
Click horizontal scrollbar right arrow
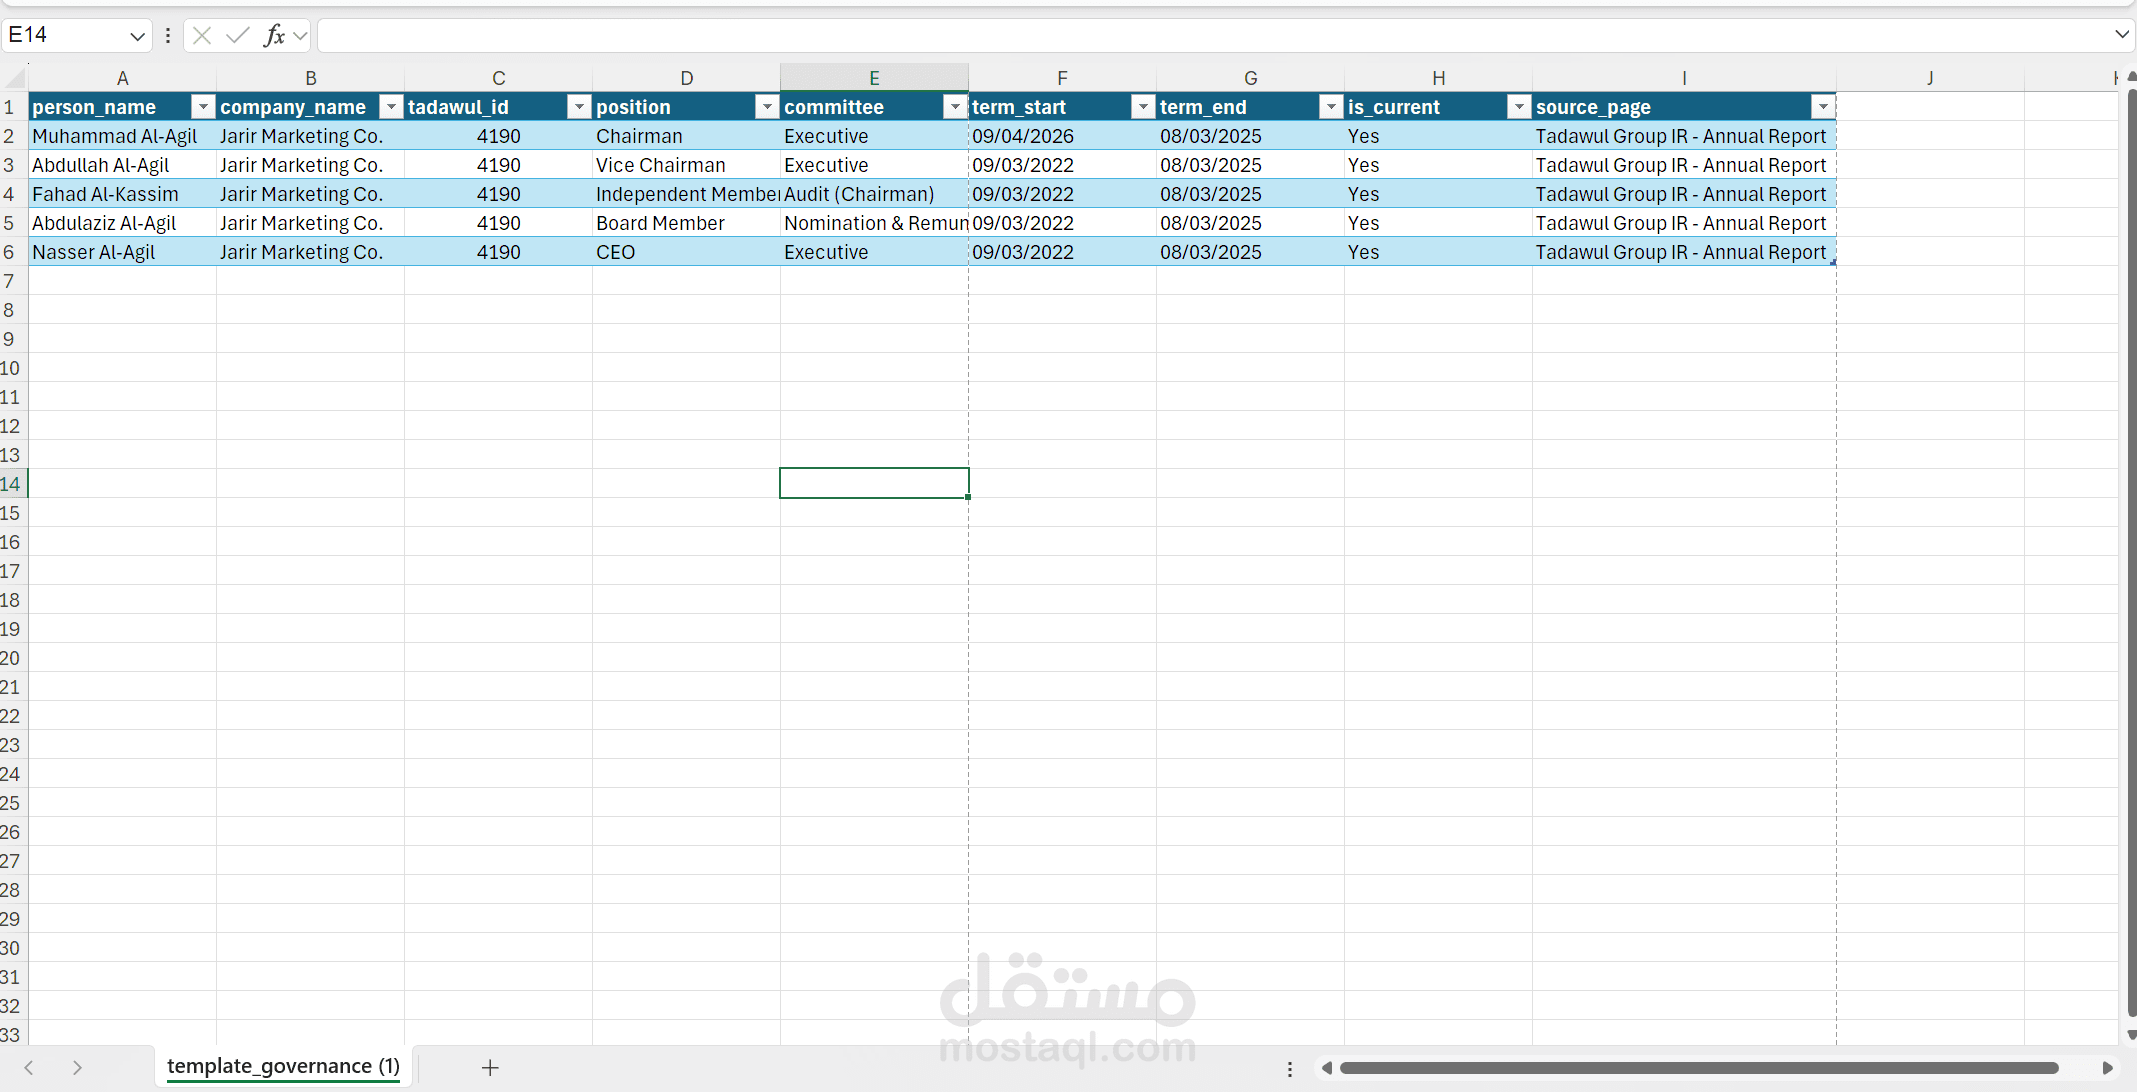tap(2107, 1068)
